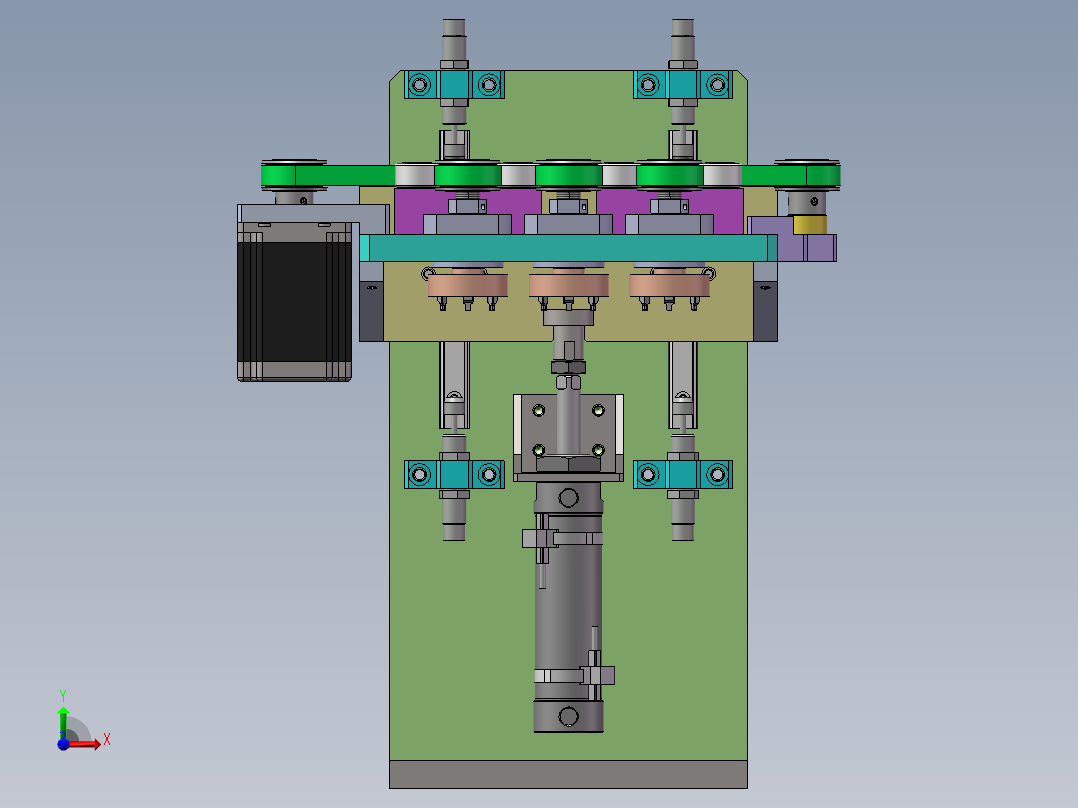Select the bottom-left teal bearing block
The image size is (1078, 808).
pos(454,474)
